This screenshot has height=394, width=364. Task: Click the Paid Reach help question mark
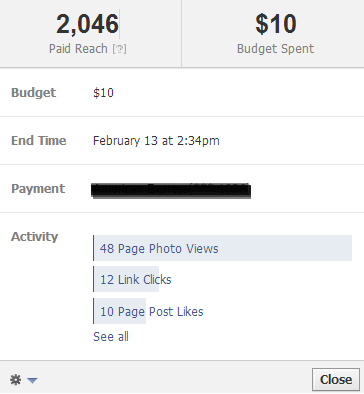pos(119,49)
